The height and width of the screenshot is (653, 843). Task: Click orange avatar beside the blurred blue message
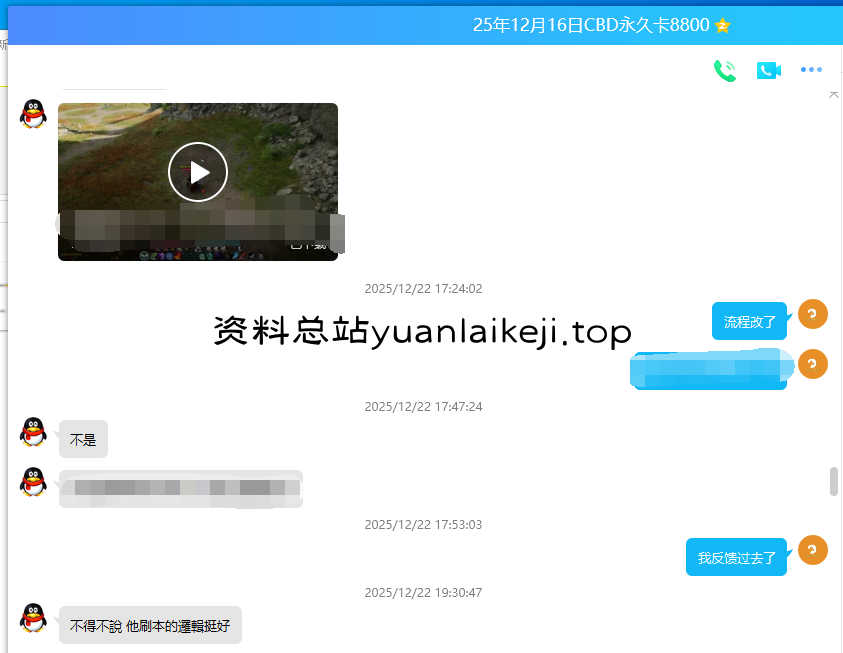pos(813,364)
